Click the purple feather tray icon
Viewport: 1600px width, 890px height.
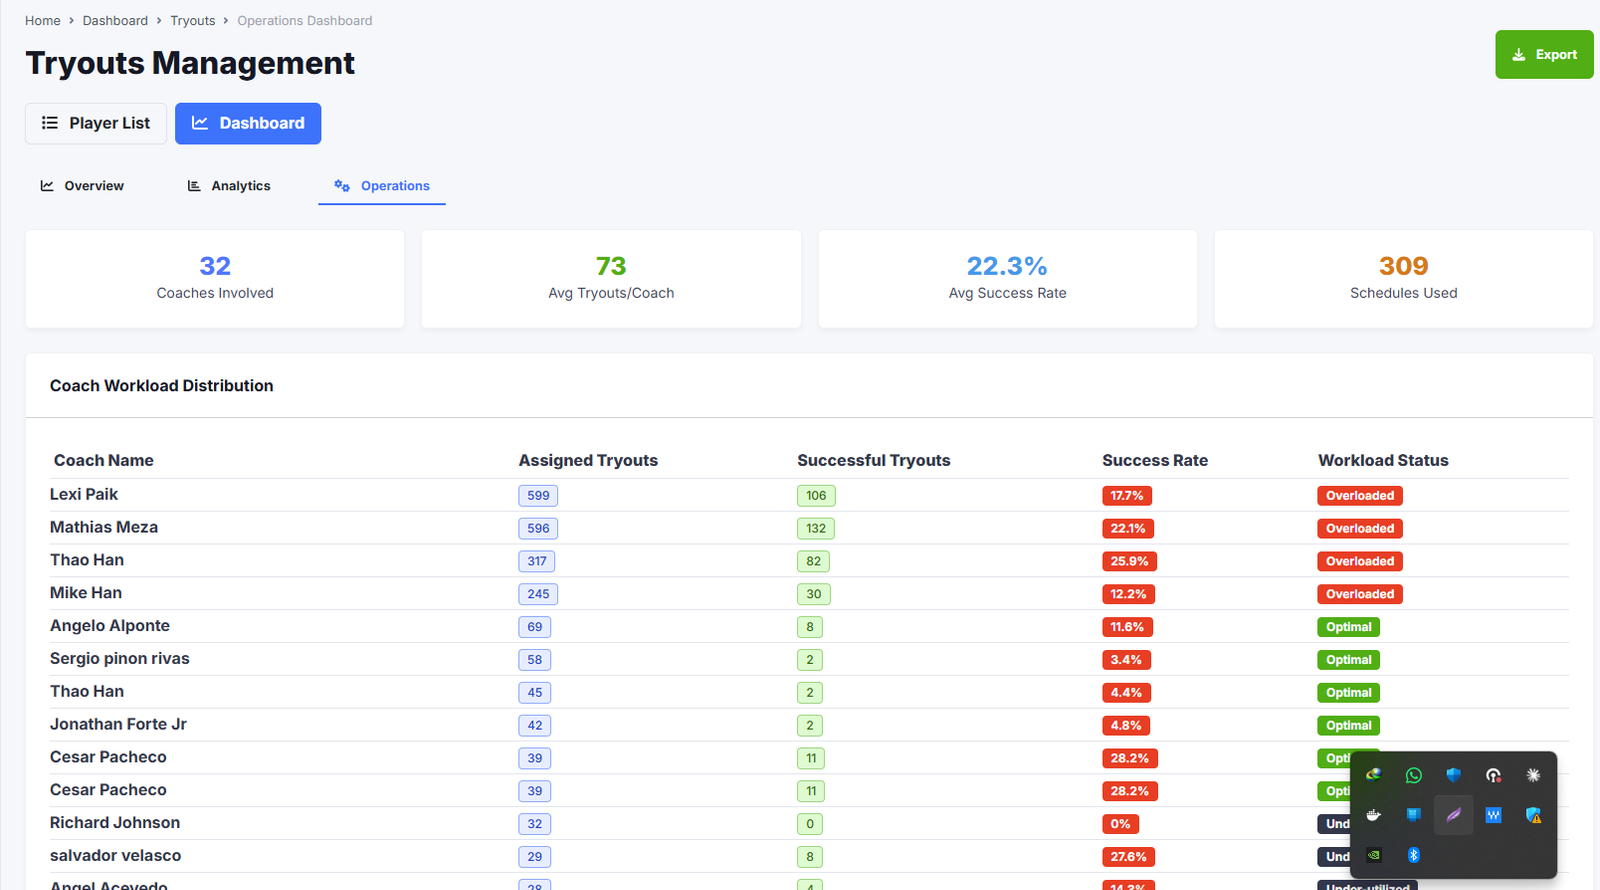click(1453, 815)
